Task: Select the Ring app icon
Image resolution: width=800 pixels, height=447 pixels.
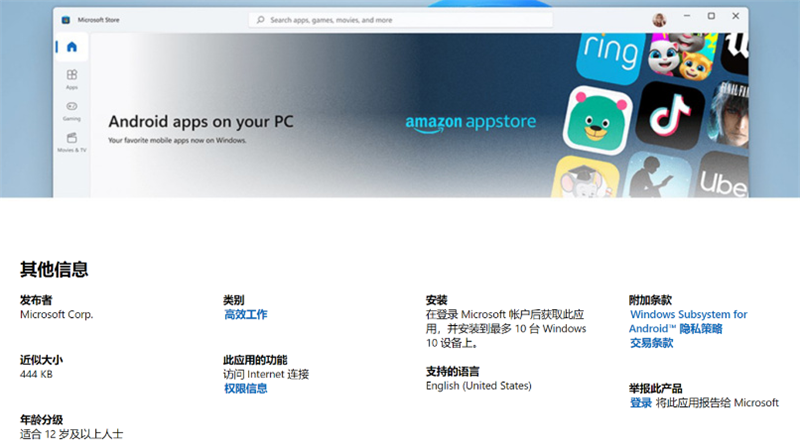Action: click(x=609, y=57)
